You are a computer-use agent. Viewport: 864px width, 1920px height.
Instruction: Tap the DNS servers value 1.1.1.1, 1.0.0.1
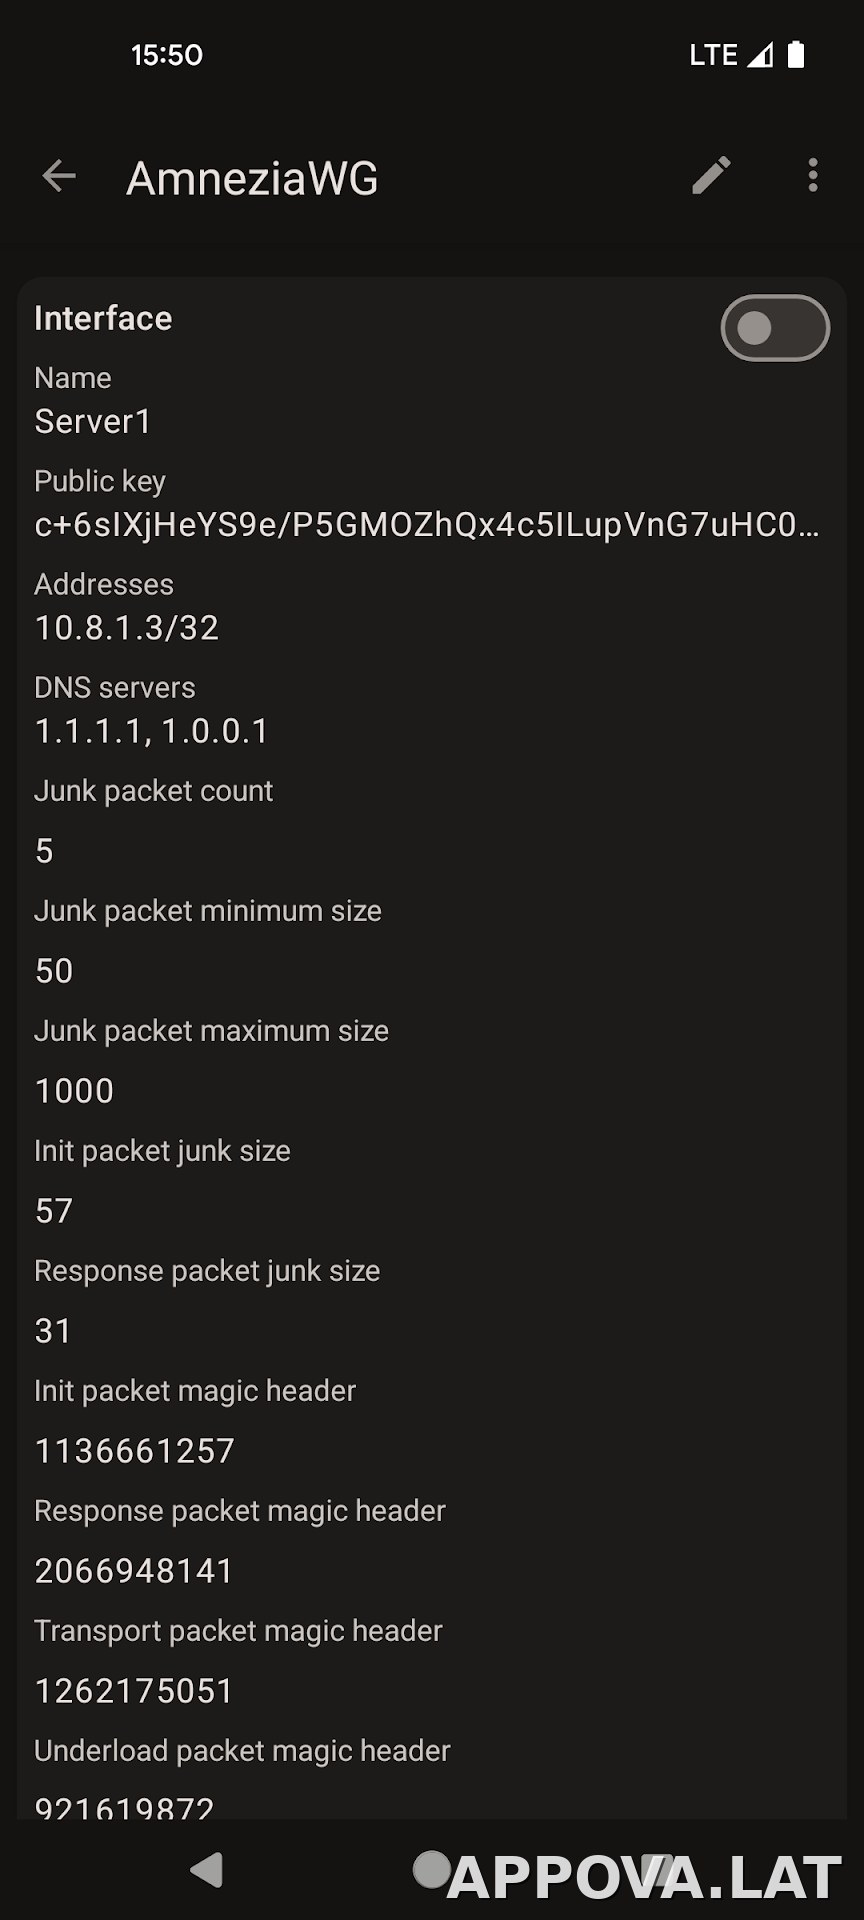pyautogui.click(x=152, y=731)
